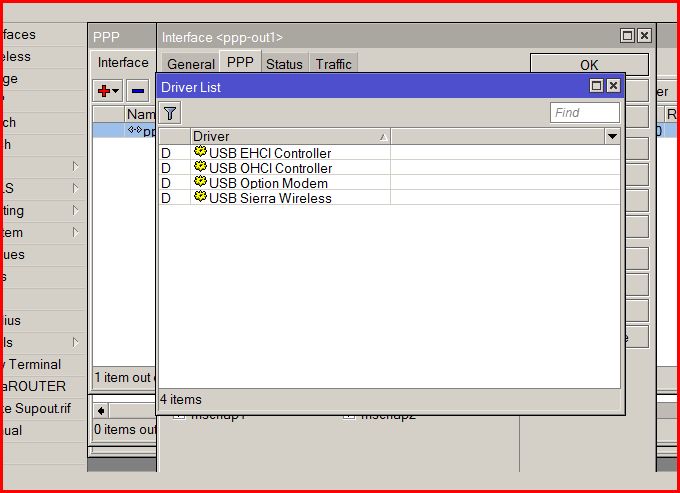The image size is (680, 493).
Task: Open the filter funnel in Driver List
Action: (x=170, y=114)
